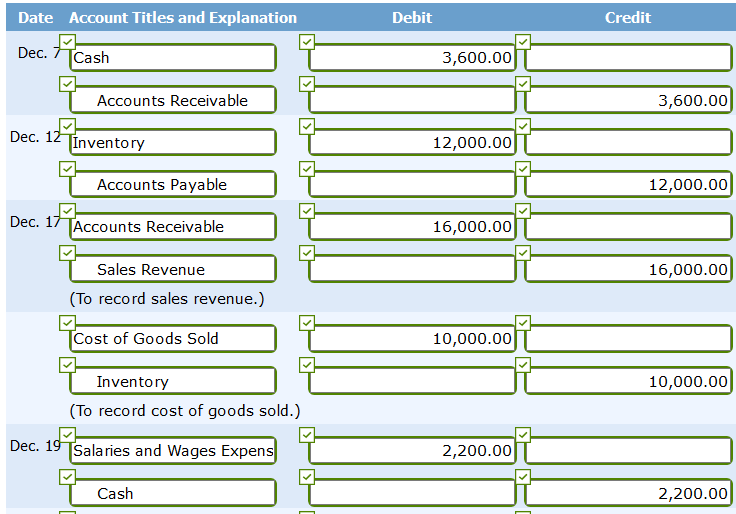
Task: Click the empty debit field beside 16,000.00 credit
Action: point(412,269)
